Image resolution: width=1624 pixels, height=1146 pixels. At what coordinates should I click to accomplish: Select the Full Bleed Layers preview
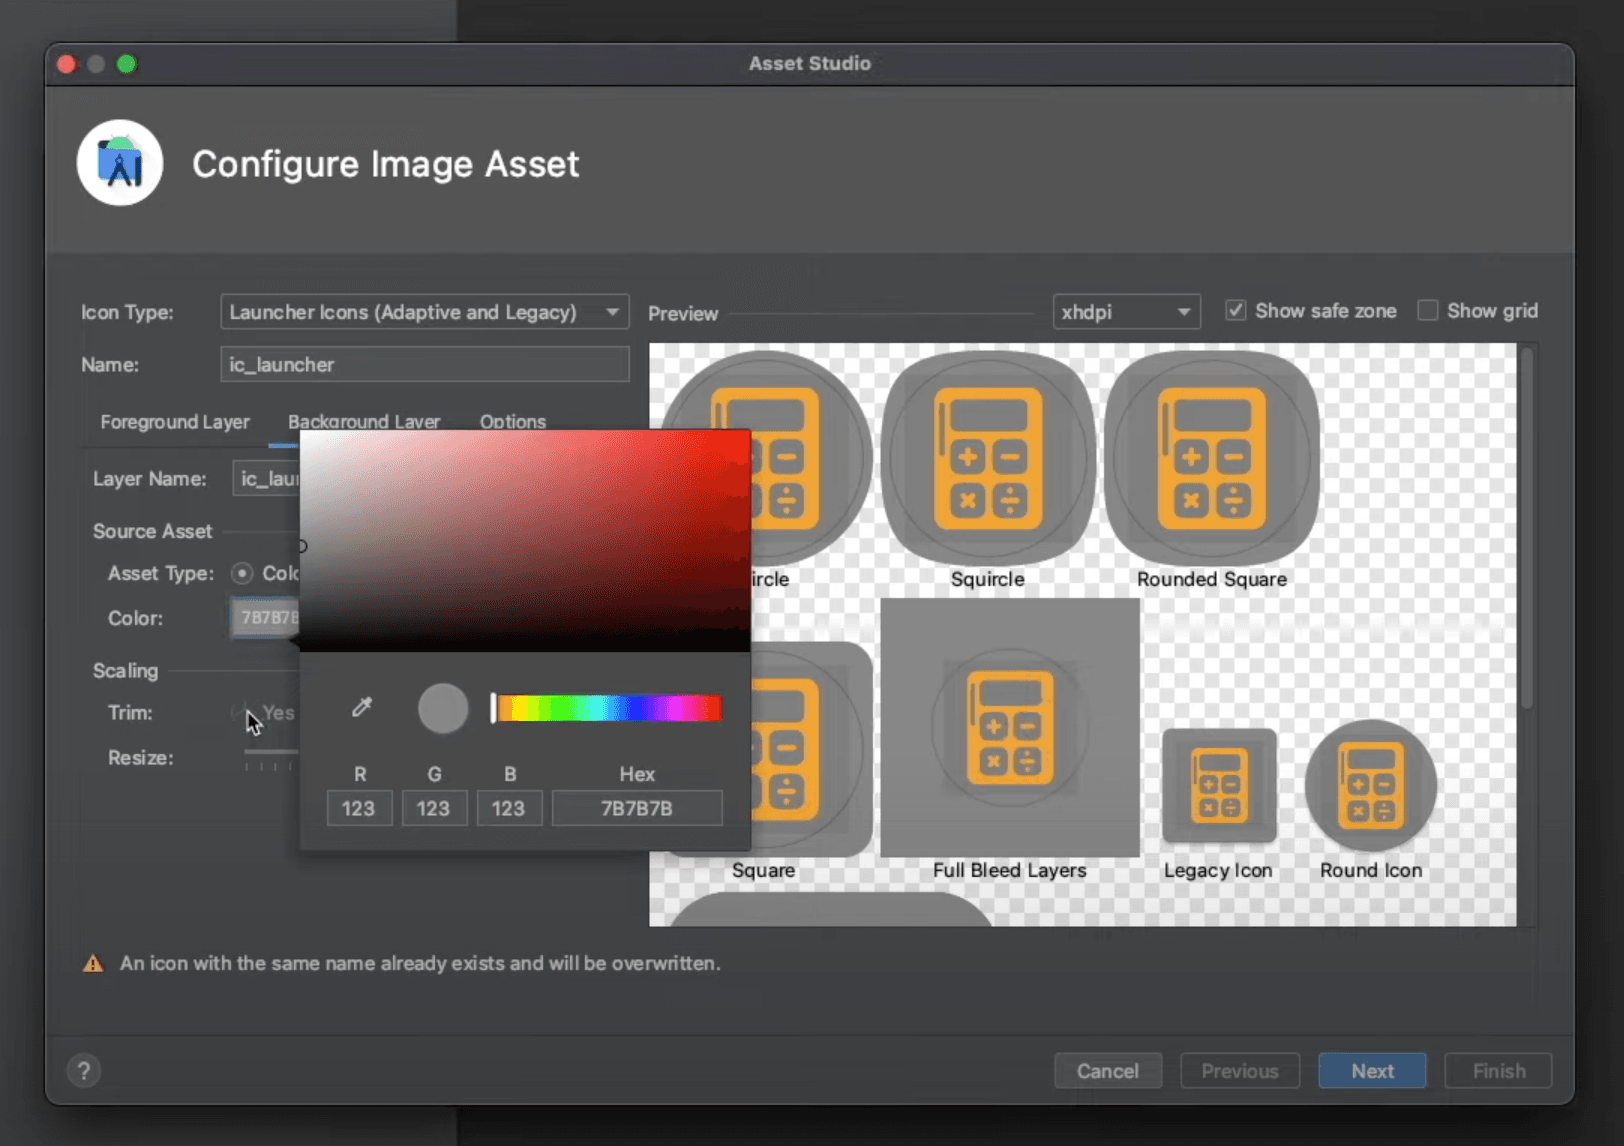(x=1010, y=728)
